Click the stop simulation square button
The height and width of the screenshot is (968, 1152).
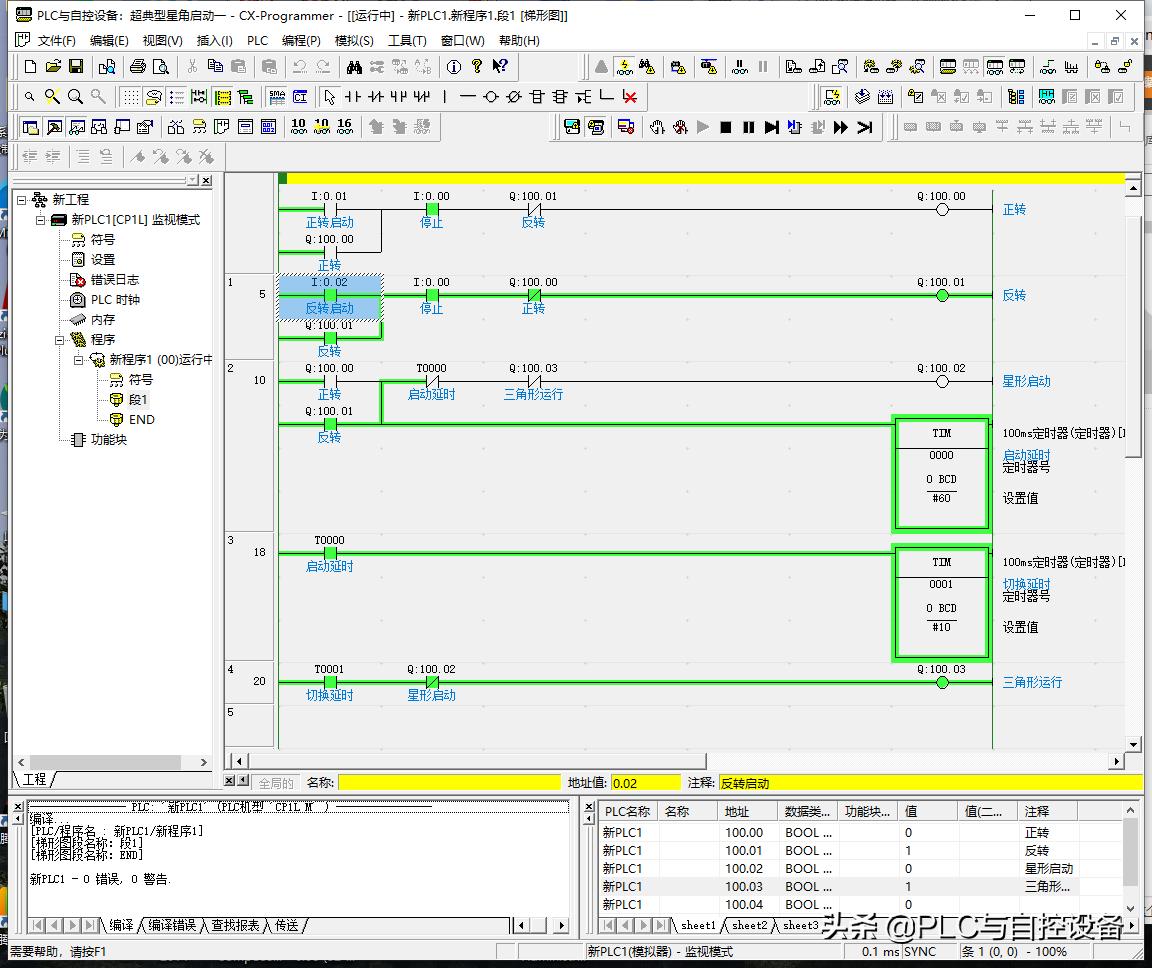pos(726,127)
